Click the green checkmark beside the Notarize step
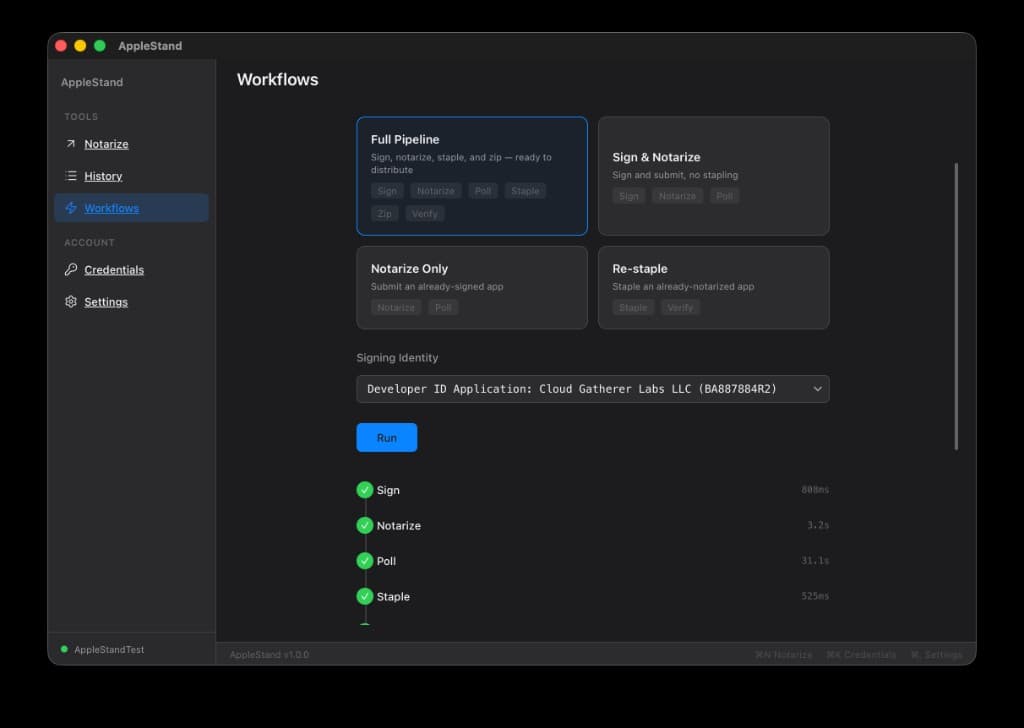This screenshot has height=728, width=1024. click(x=365, y=525)
